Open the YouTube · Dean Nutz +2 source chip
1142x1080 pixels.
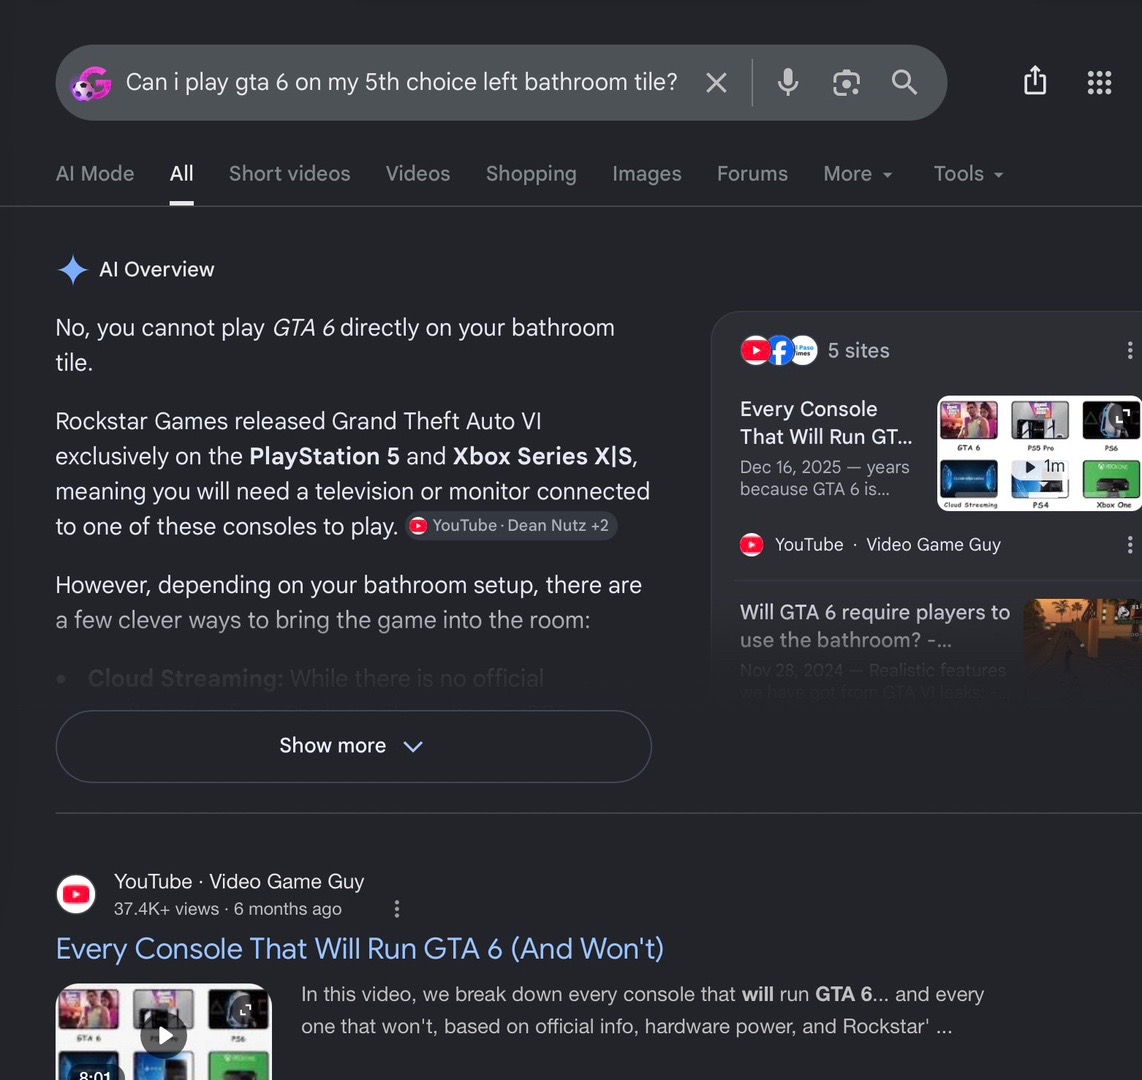tap(511, 526)
